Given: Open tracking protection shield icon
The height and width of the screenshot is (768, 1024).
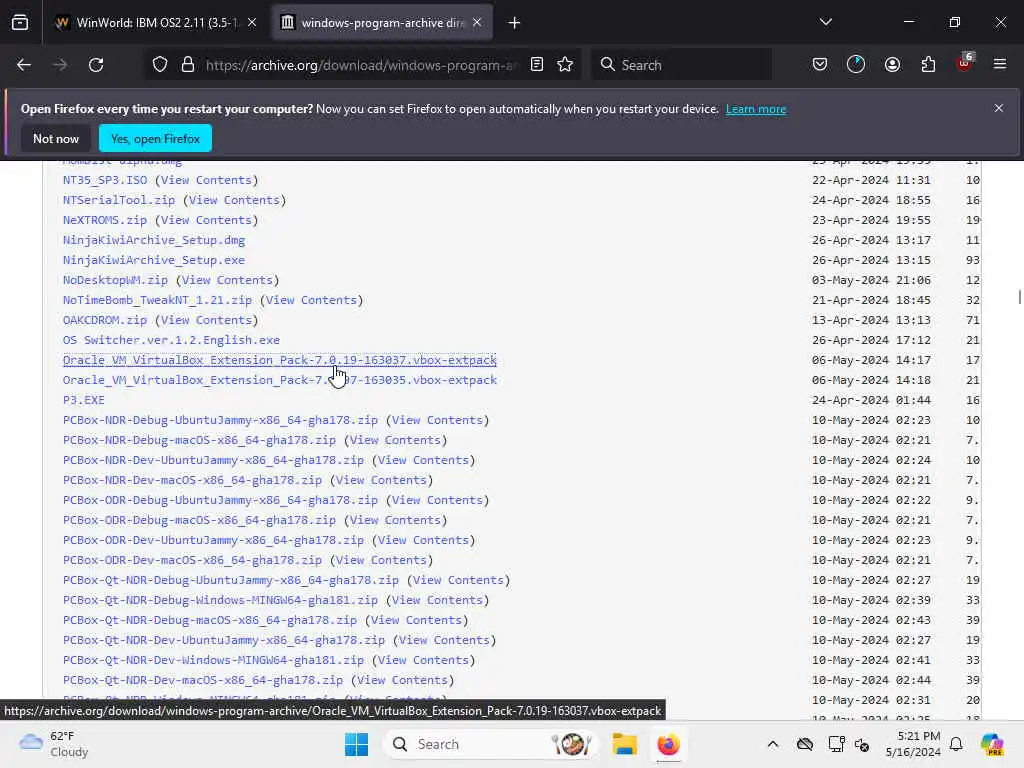Looking at the screenshot, I should pyautogui.click(x=160, y=65).
